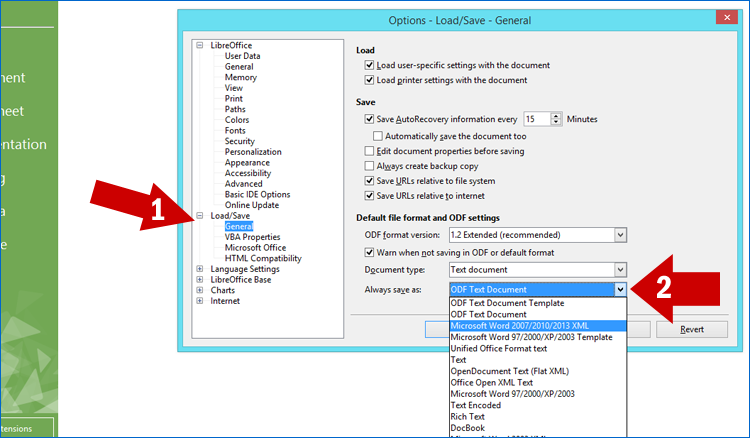
Task: Expand the LibreOffice Base node
Action: click(x=201, y=280)
